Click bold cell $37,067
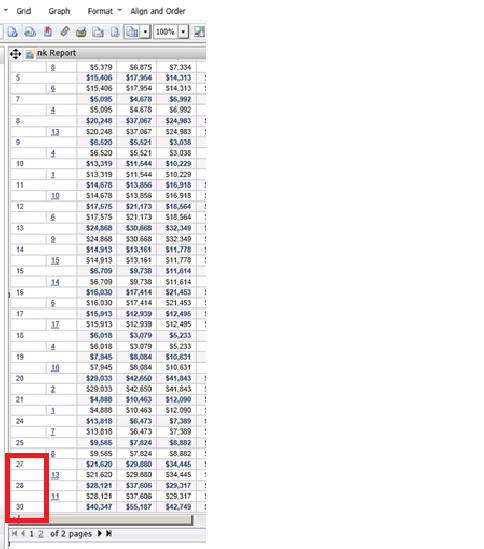This screenshot has height=549, width=484. pos(139,121)
